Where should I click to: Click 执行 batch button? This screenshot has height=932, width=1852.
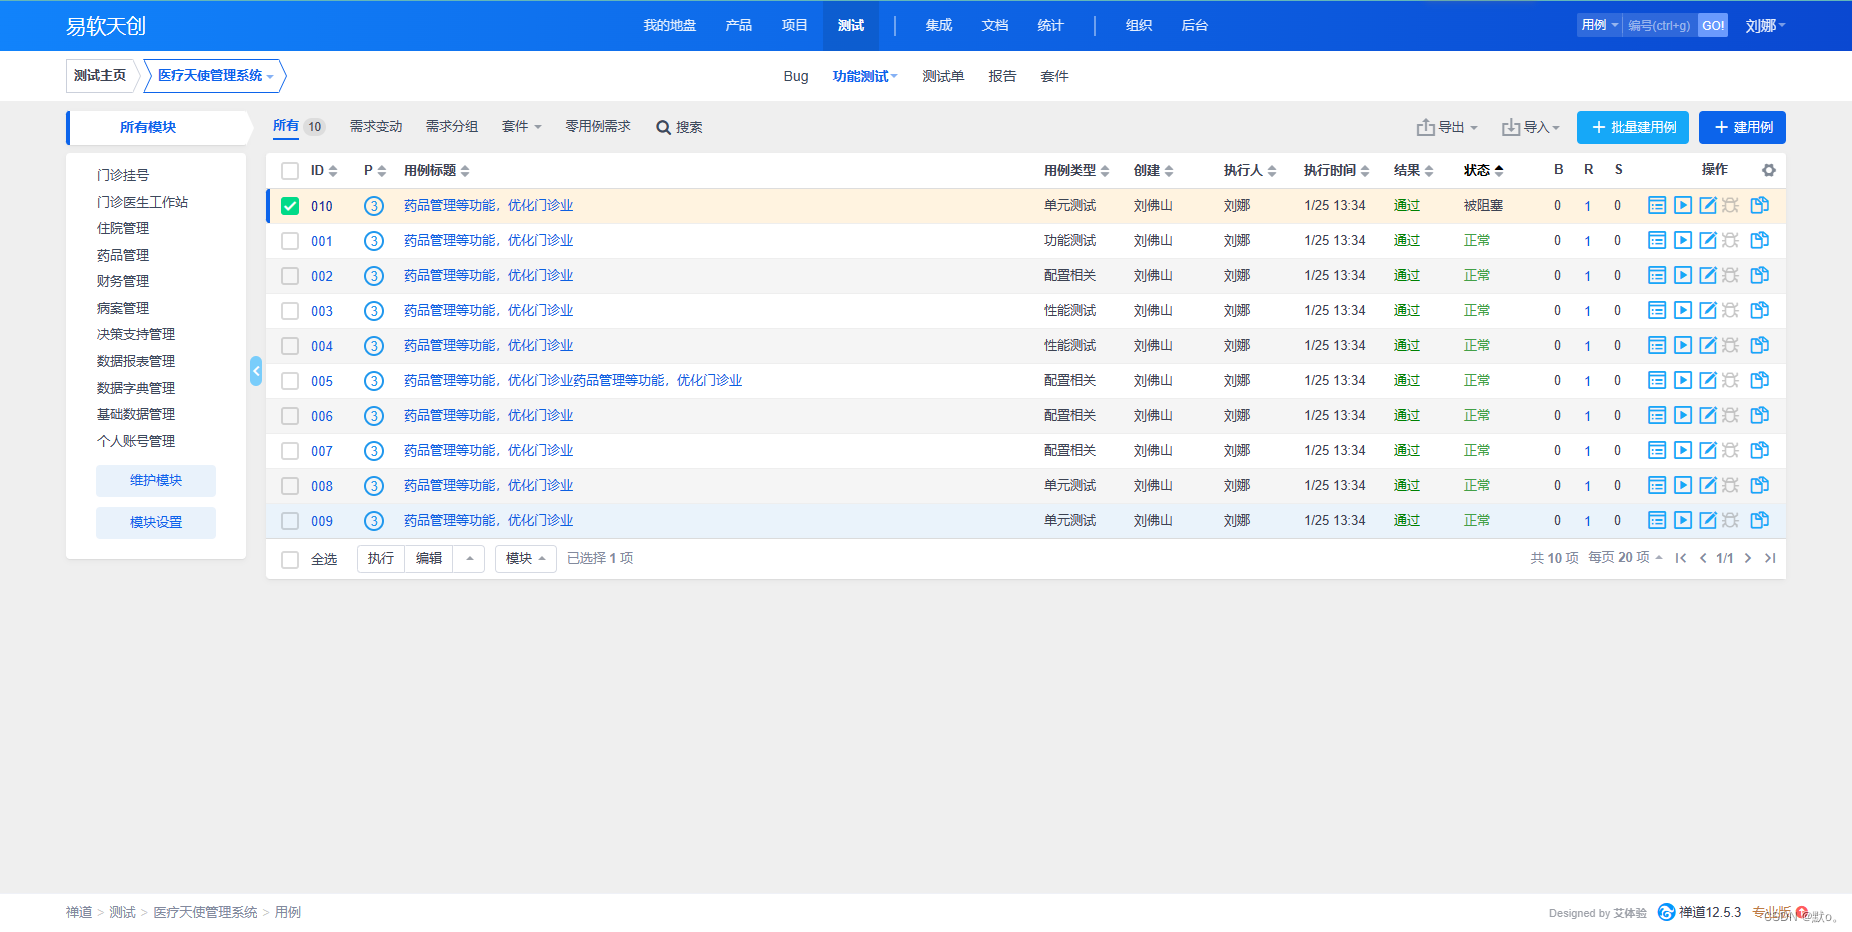(381, 558)
